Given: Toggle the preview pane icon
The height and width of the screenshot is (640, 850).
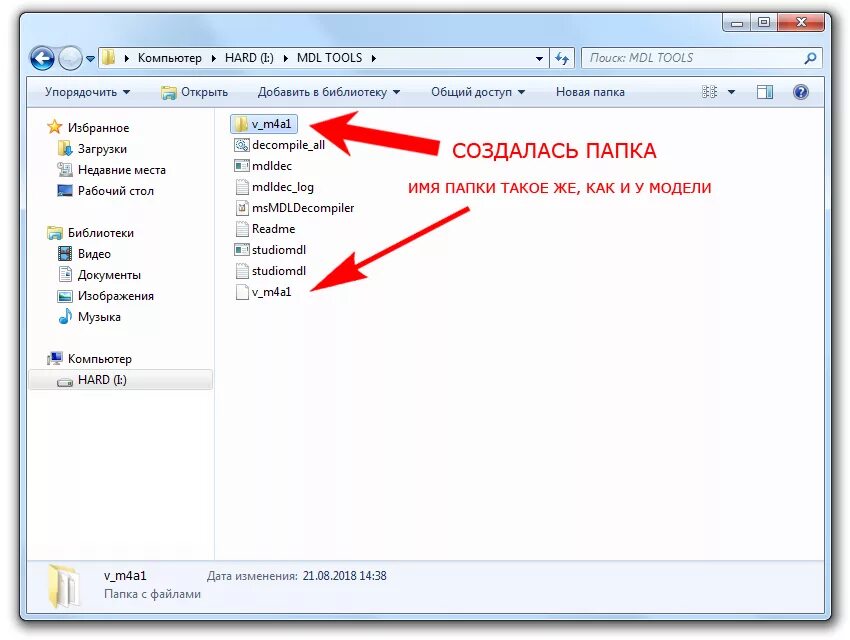Looking at the screenshot, I should [765, 92].
